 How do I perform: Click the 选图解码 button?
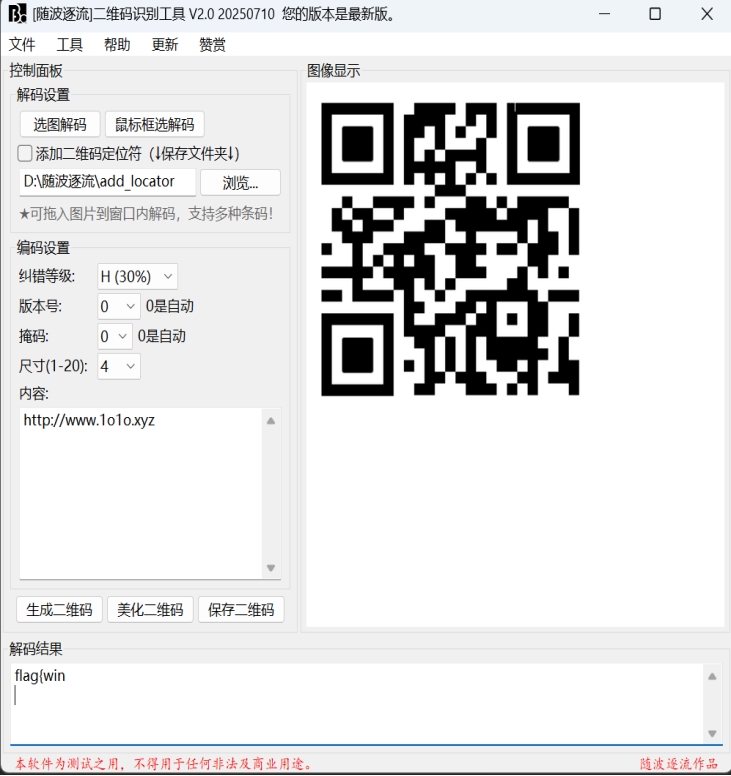coord(60,124)
